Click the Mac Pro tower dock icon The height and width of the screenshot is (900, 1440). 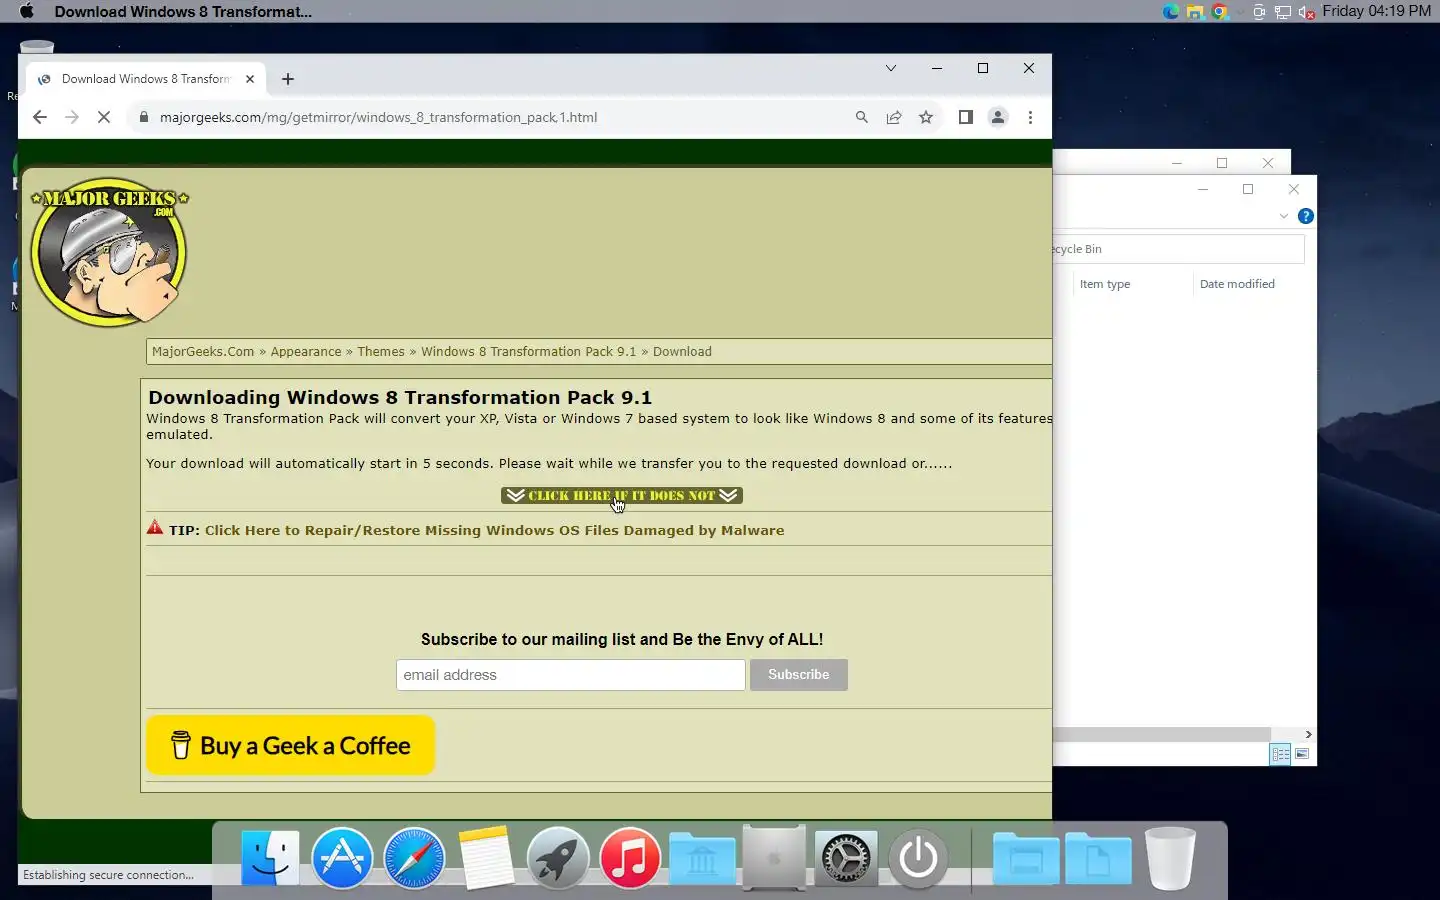tap(774, 858)
